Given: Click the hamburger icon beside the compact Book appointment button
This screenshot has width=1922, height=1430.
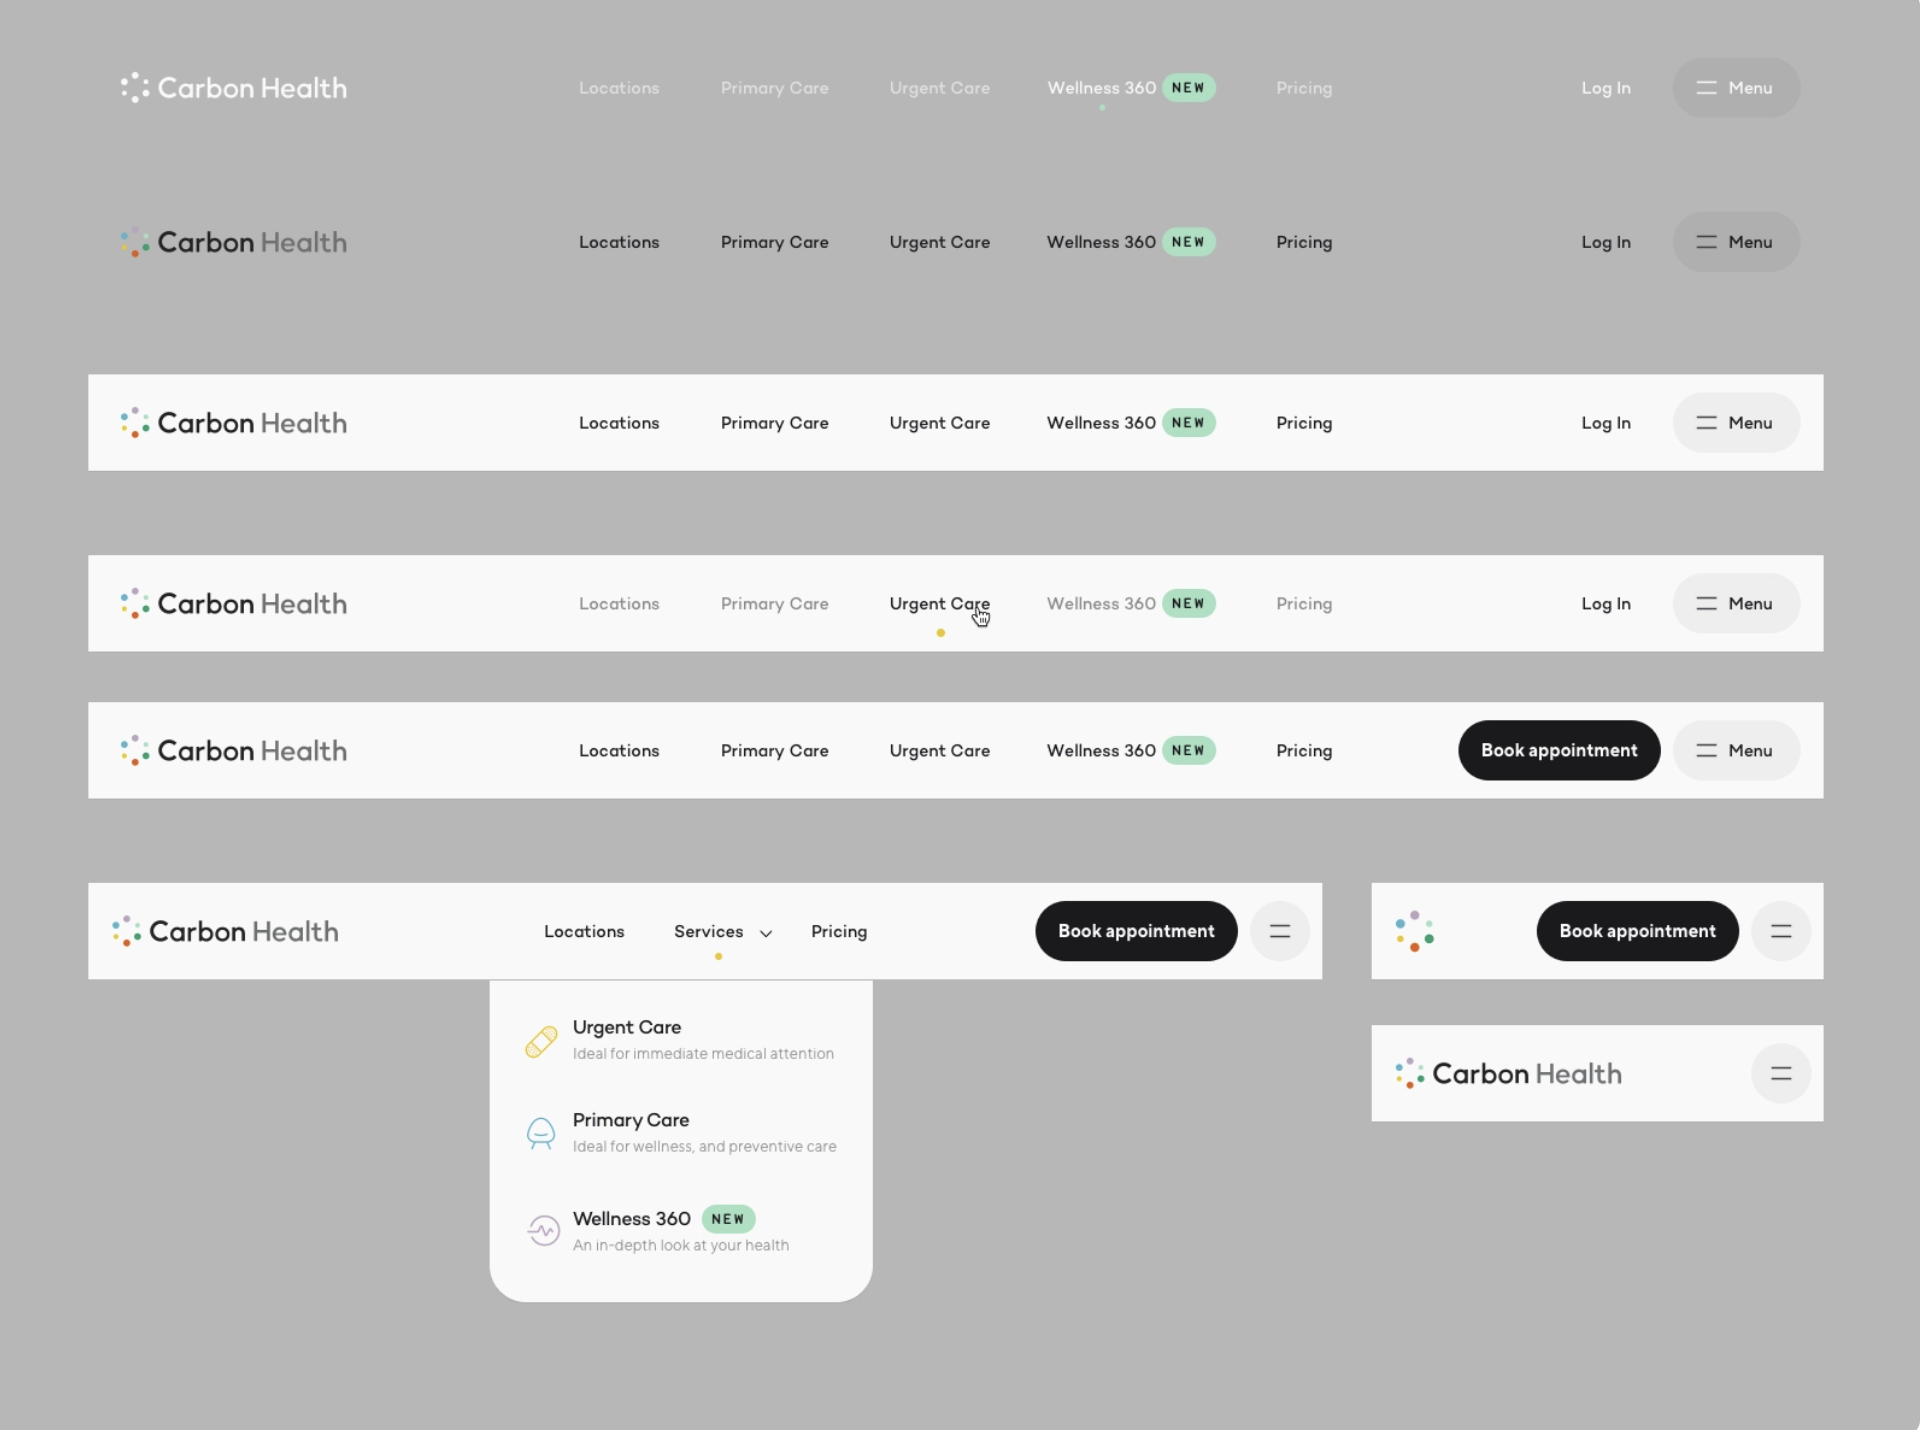Looking at the screenshot, I should [1783, 932].
